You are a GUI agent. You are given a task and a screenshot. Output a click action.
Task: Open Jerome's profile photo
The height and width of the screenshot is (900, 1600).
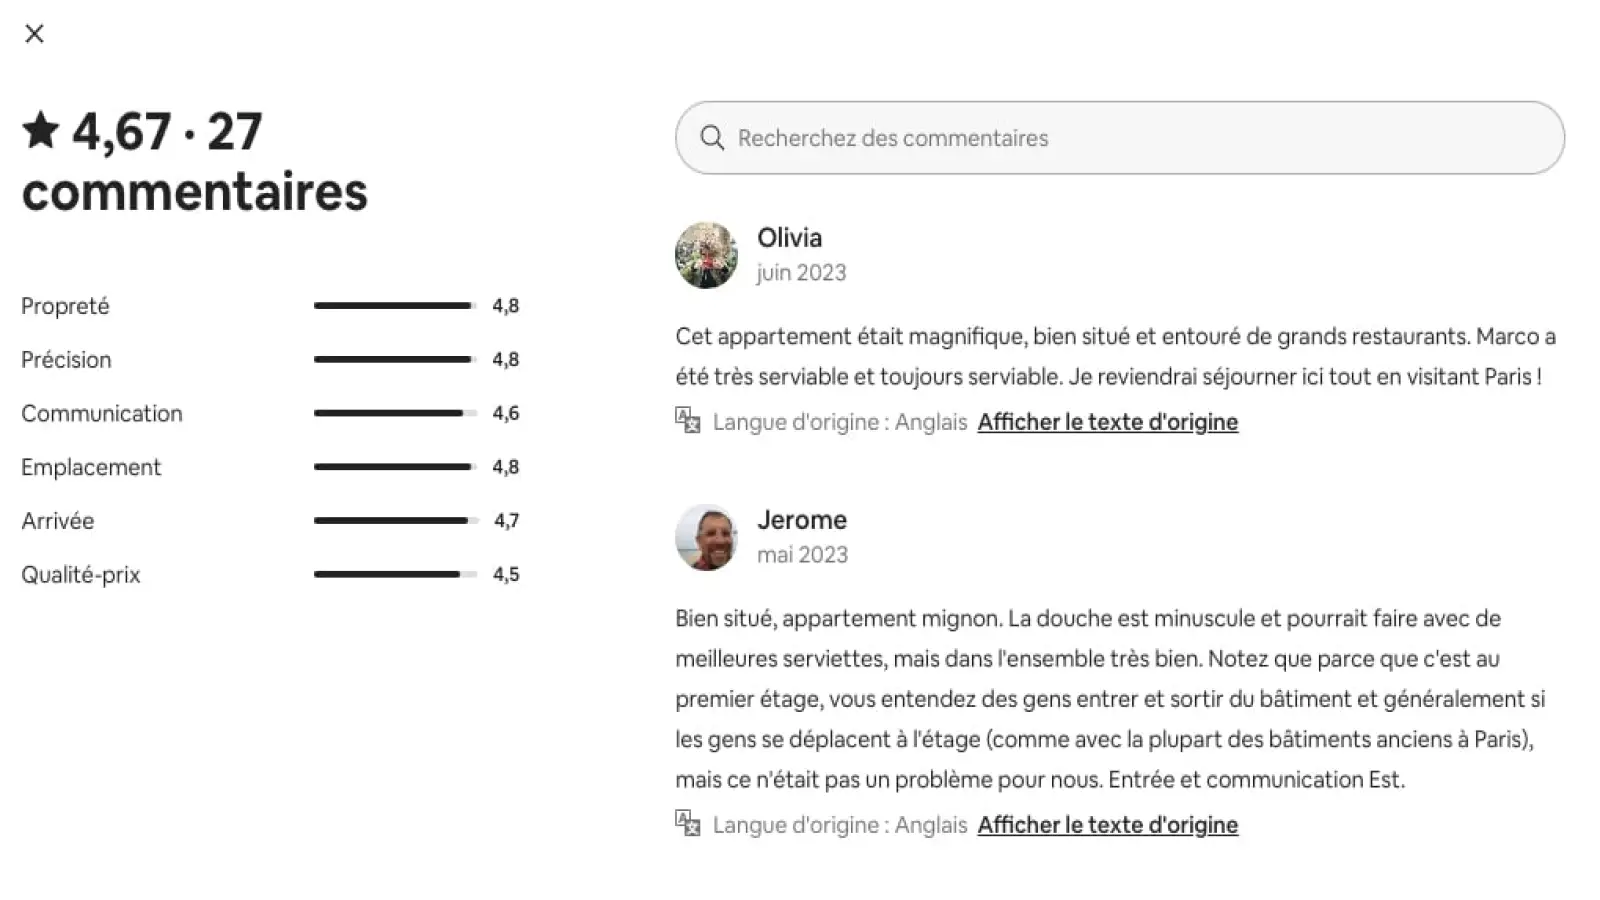click(706, 537)
